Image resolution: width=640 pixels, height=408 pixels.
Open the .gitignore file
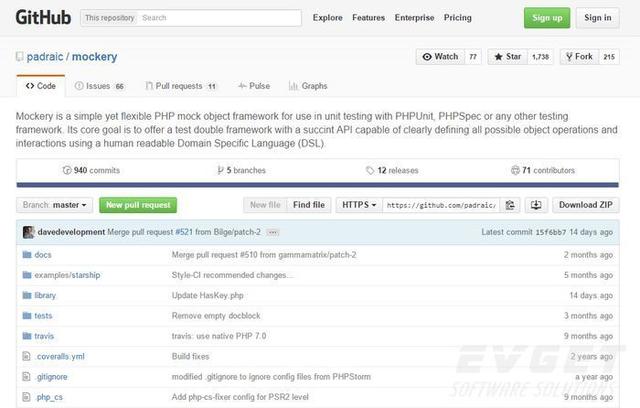[52, 377]
